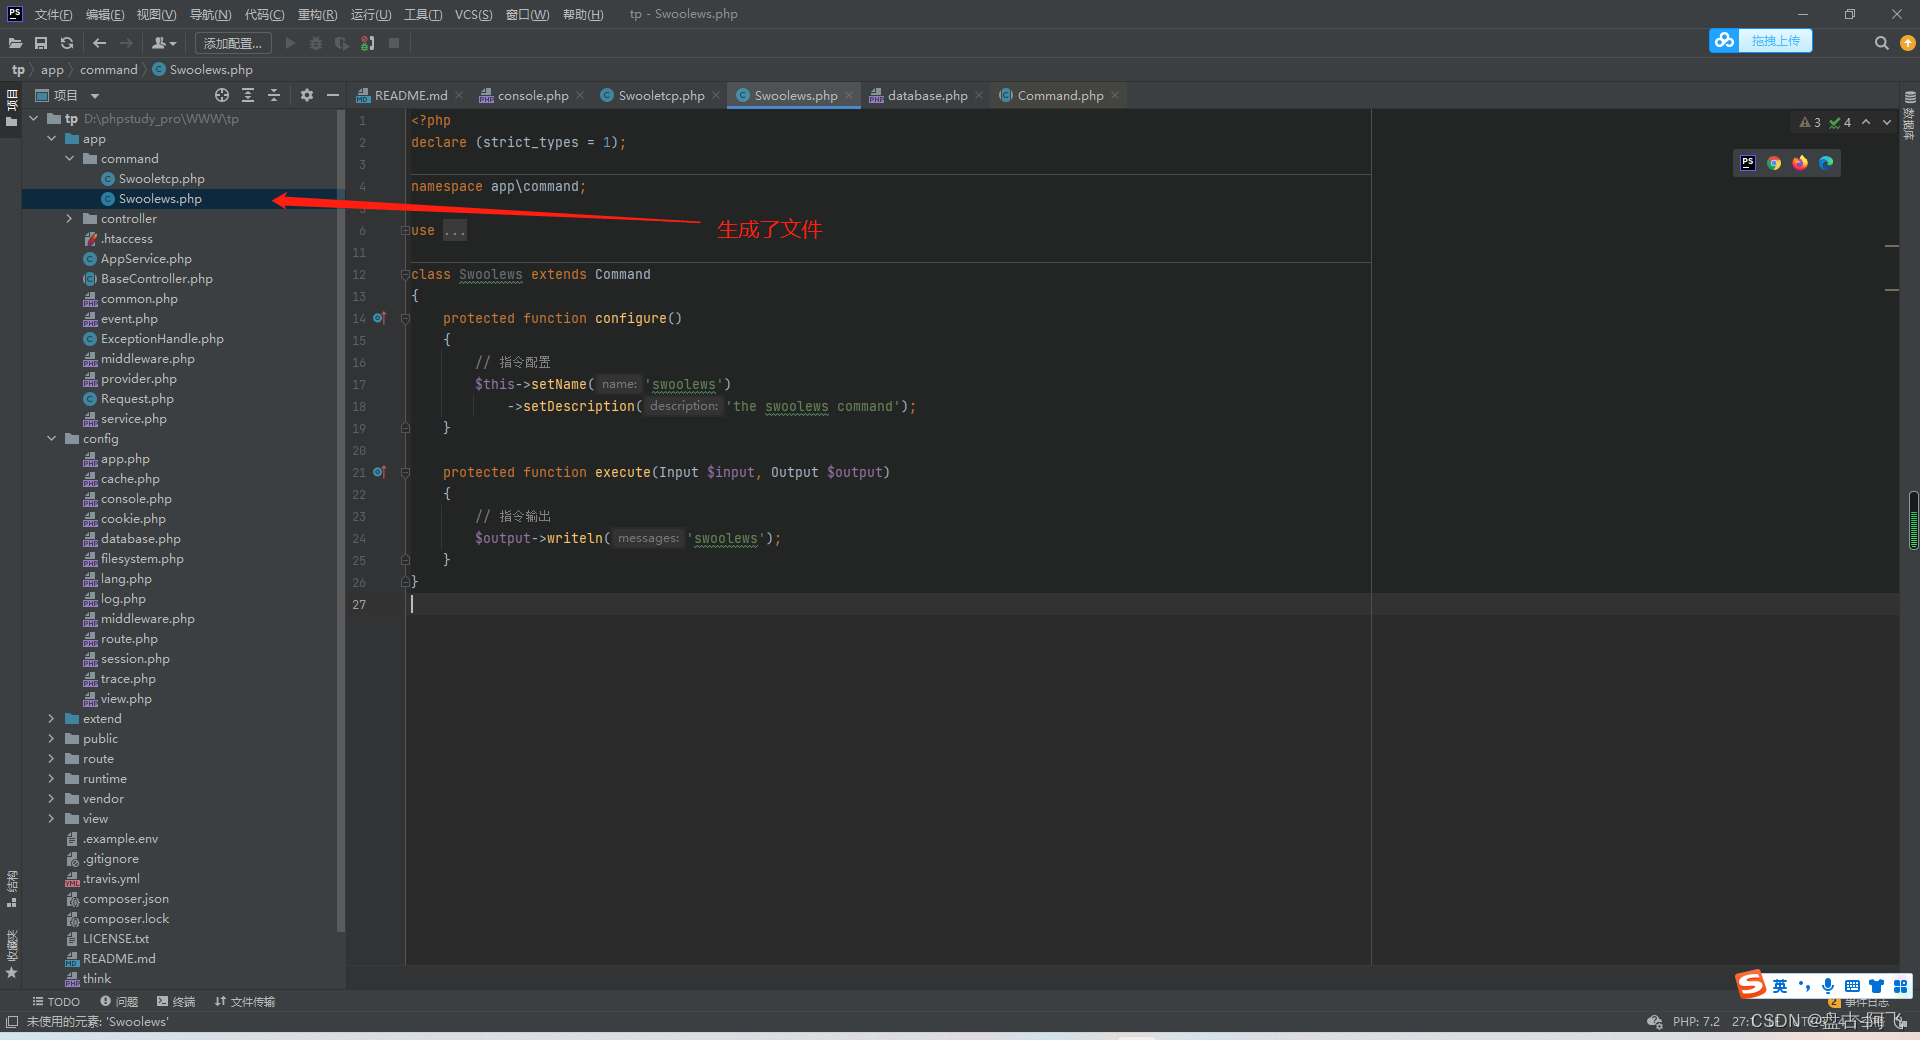
Task: Open file in Firefox browser icon
Action: click(1800, 163)
